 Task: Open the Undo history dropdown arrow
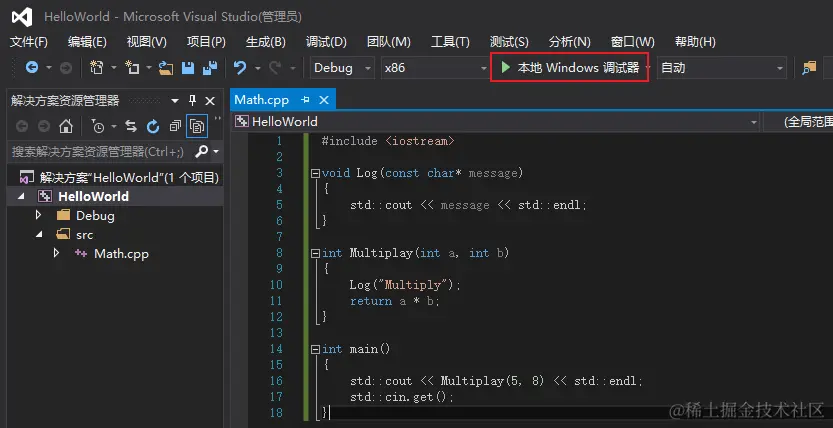258,68
